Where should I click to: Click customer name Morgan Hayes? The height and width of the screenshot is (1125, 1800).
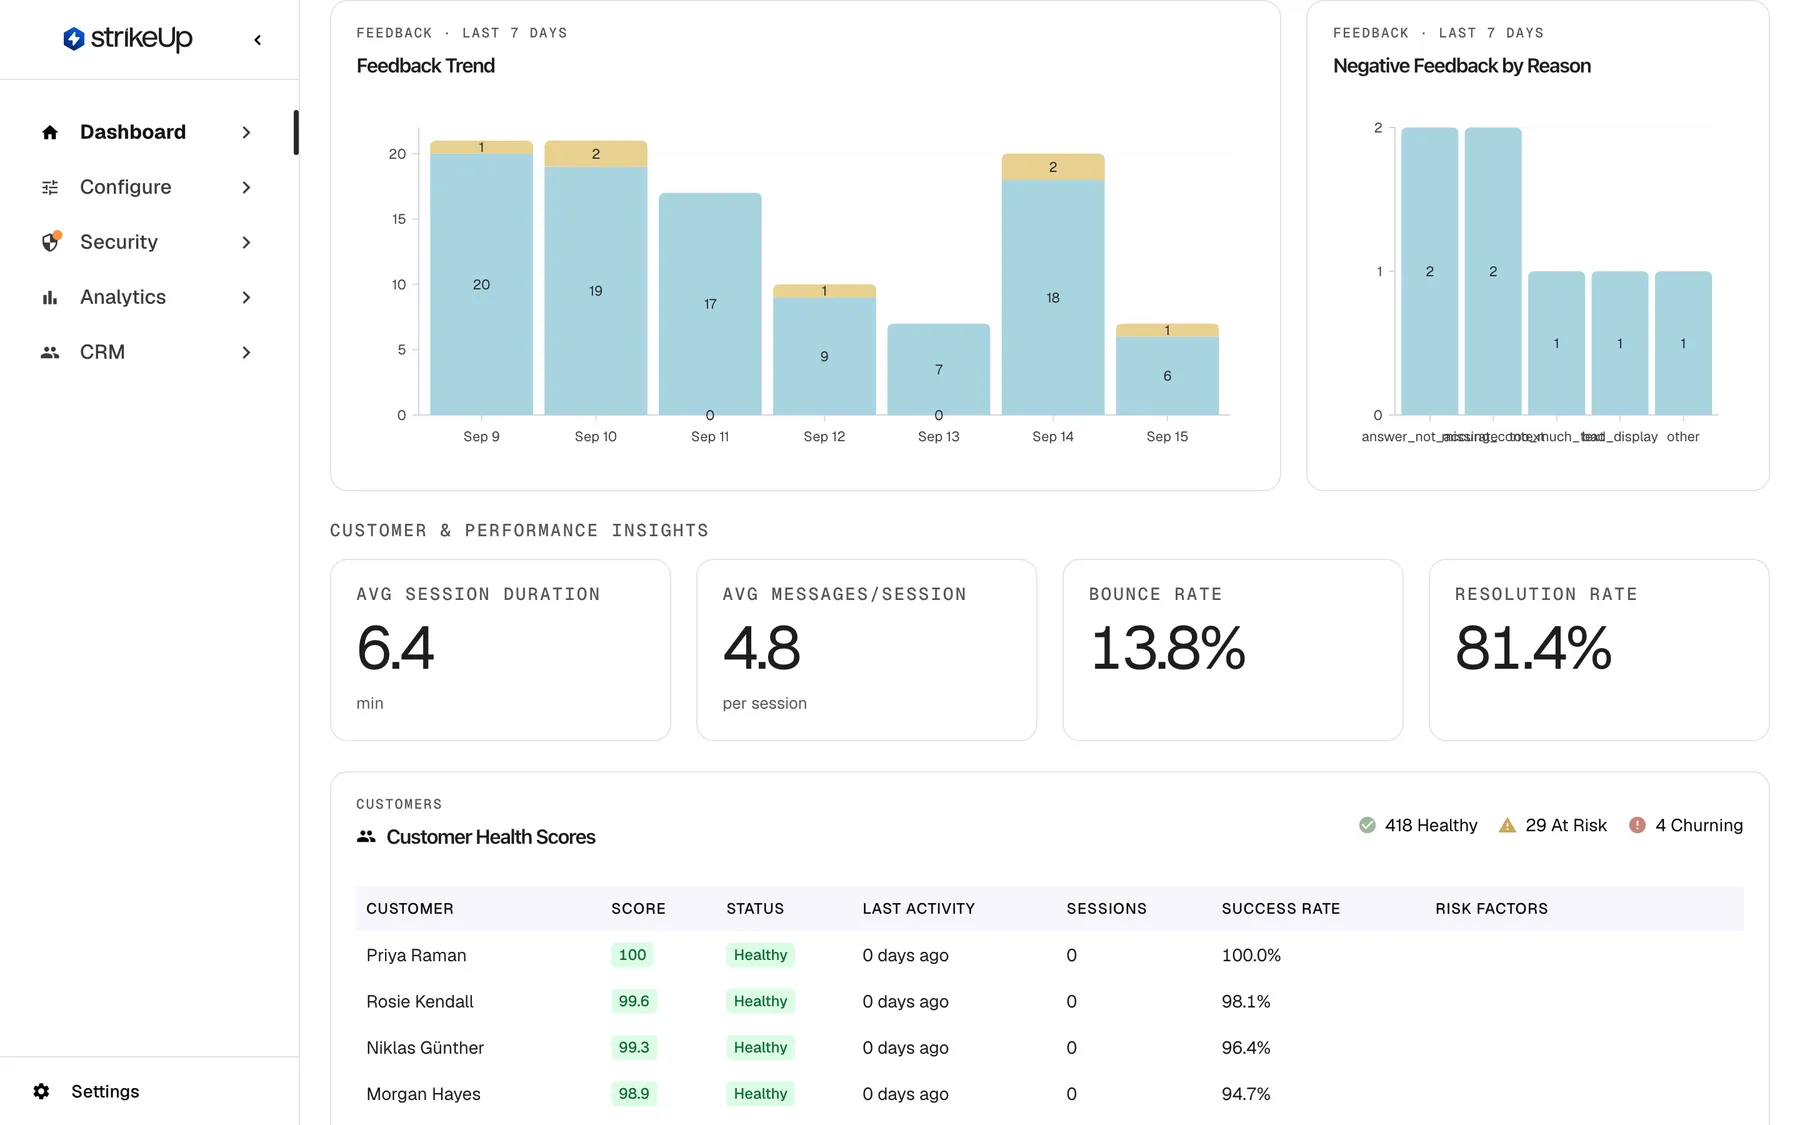(423, 1093)
